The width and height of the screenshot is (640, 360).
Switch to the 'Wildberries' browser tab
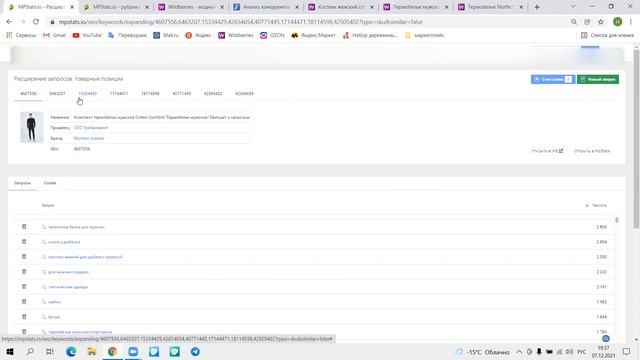(x=191, y=7)
